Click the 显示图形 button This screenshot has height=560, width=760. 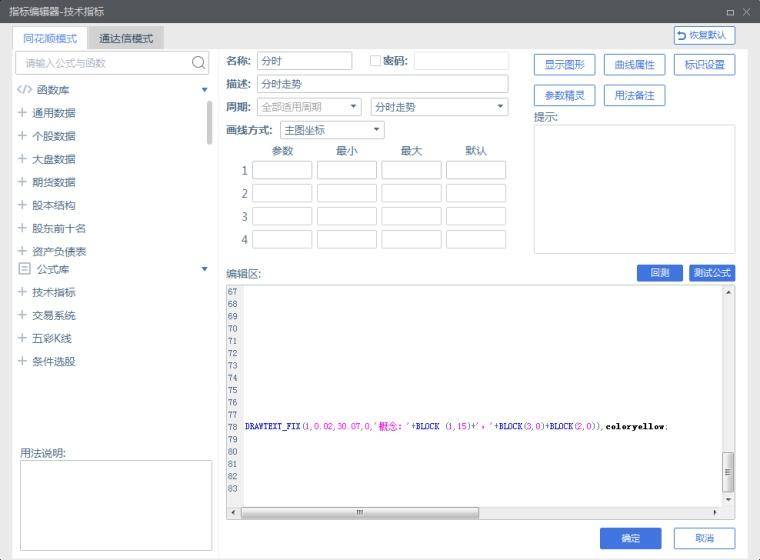564,64
